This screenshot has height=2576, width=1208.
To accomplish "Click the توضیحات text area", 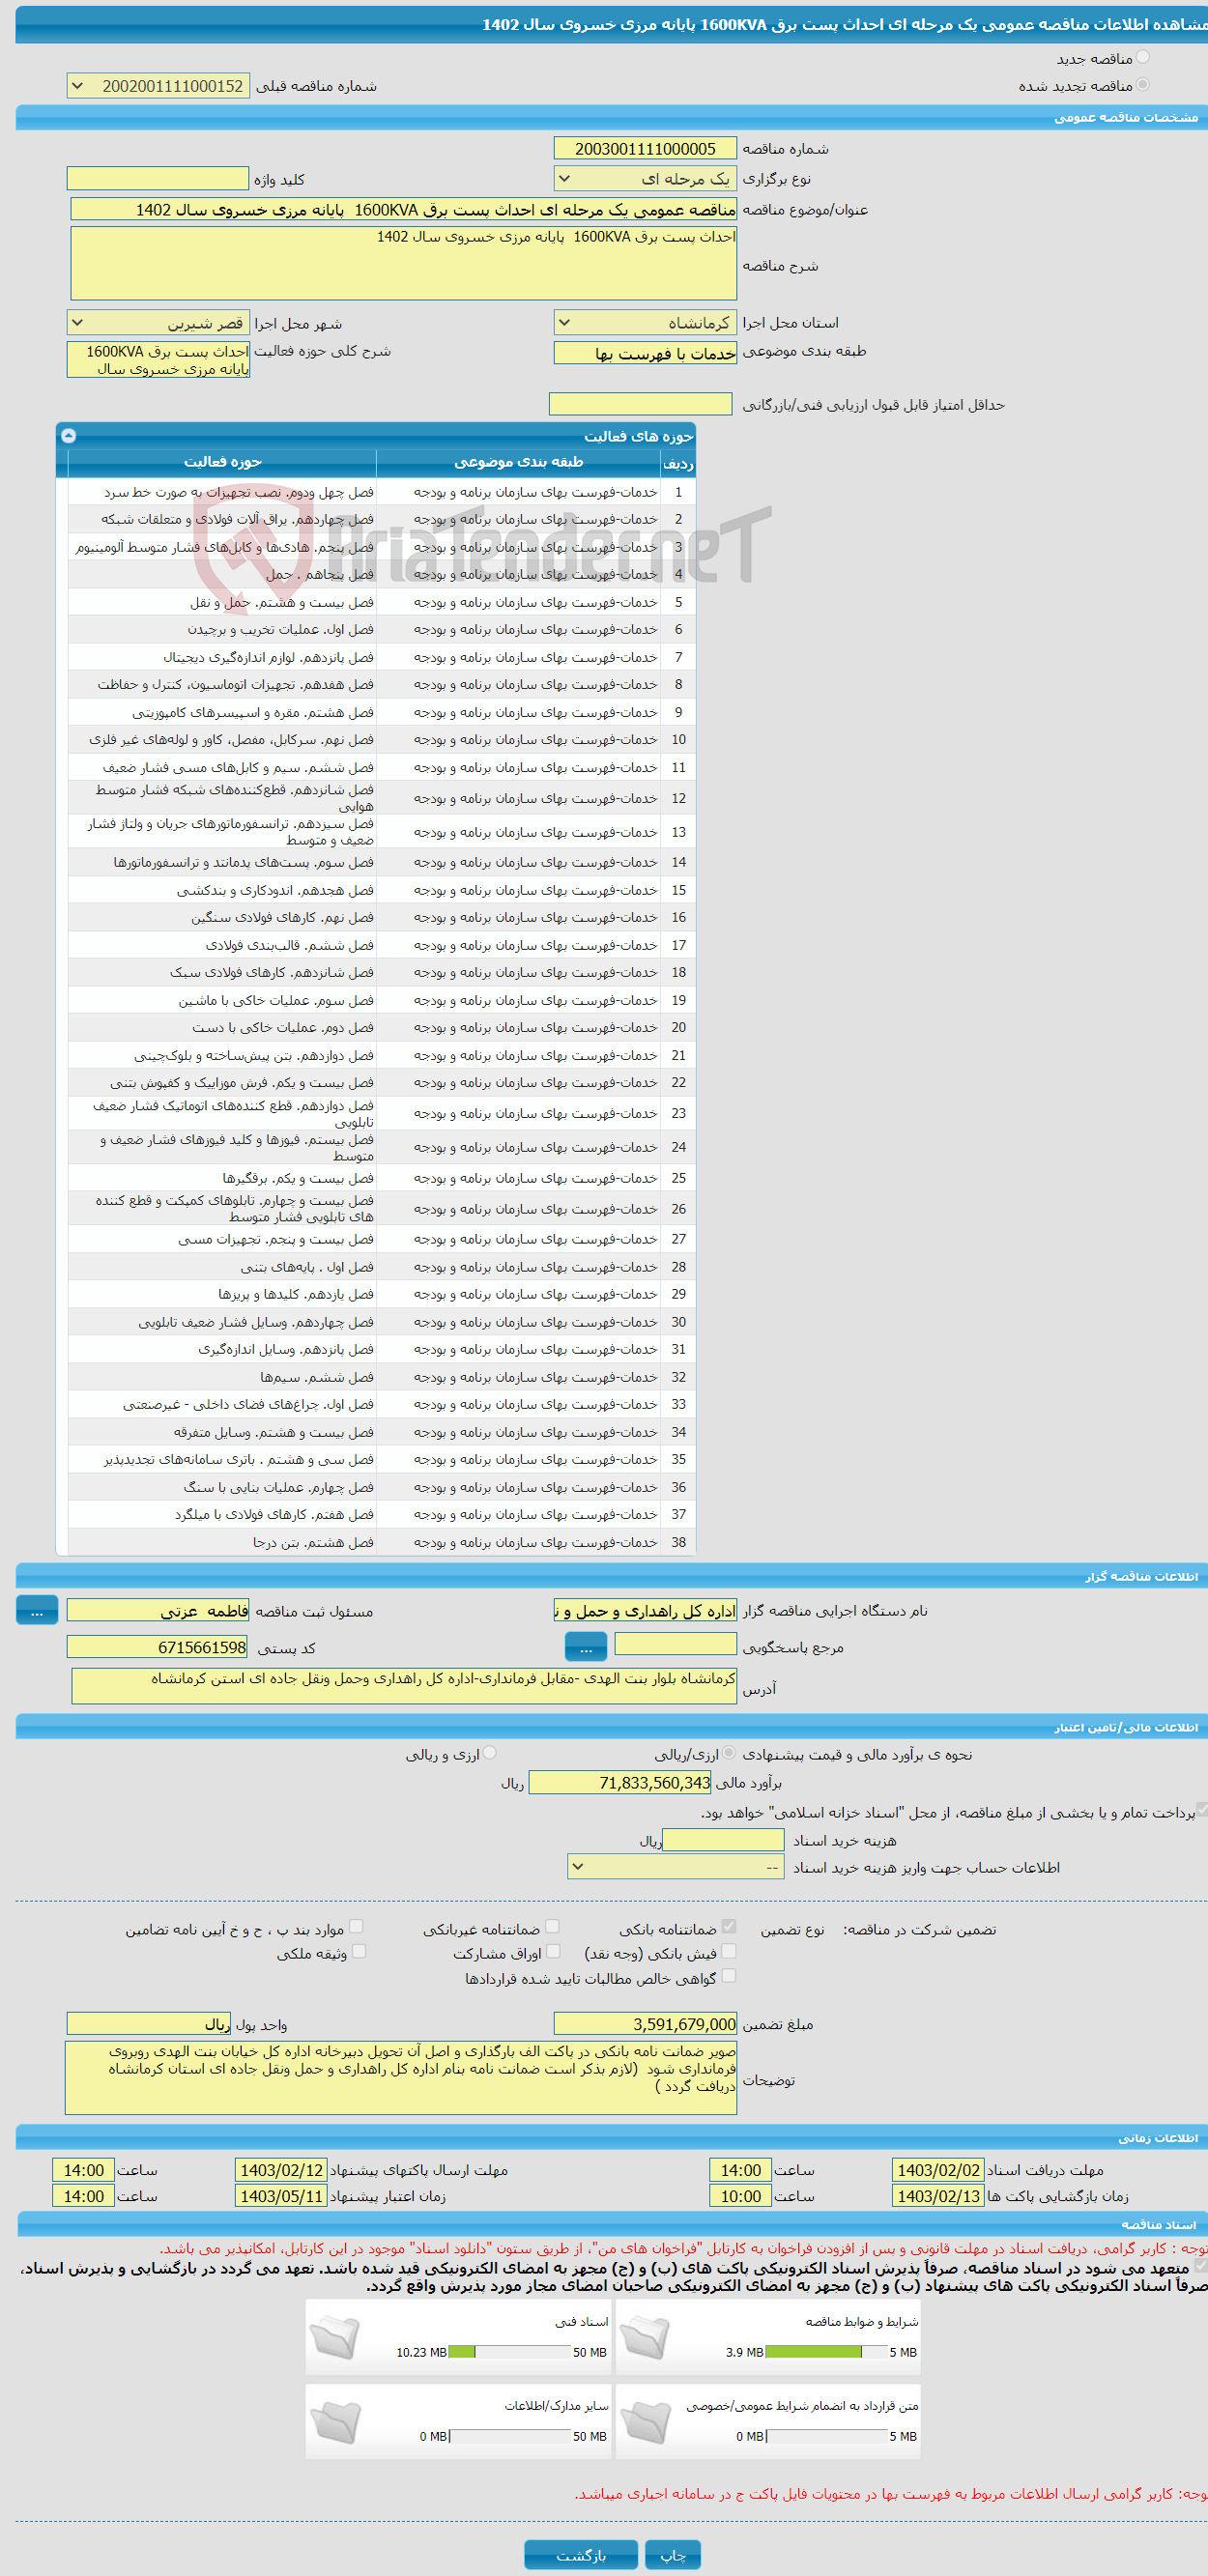I will 401,2078.
